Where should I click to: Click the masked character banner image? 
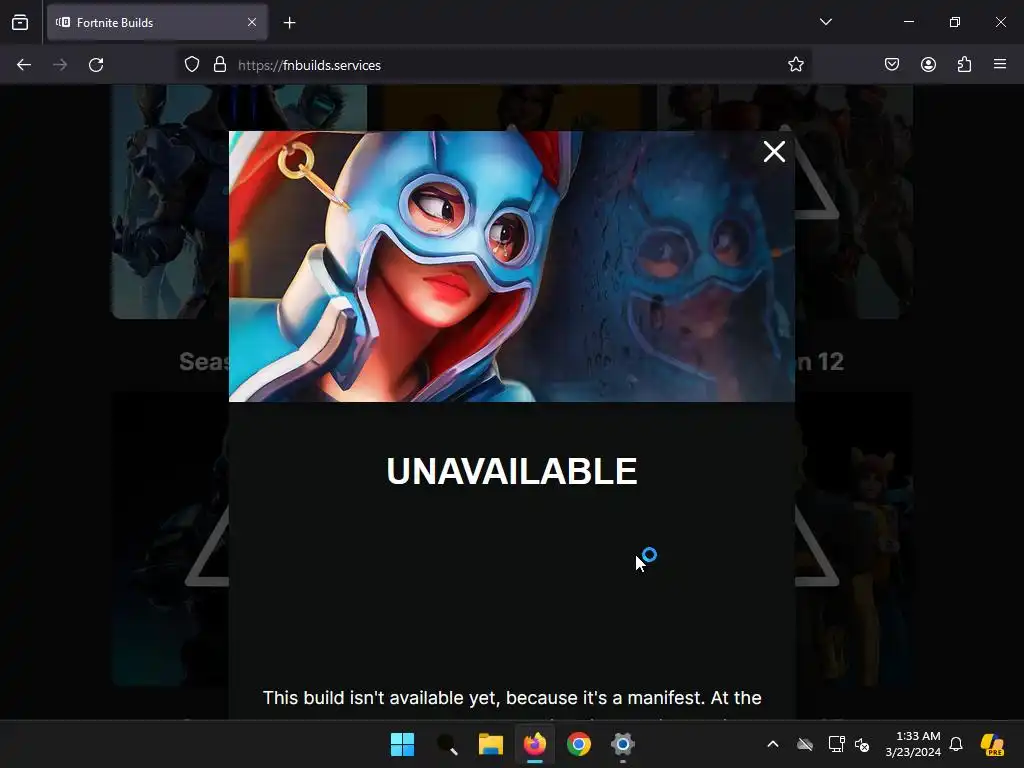[x=511, y=266]
